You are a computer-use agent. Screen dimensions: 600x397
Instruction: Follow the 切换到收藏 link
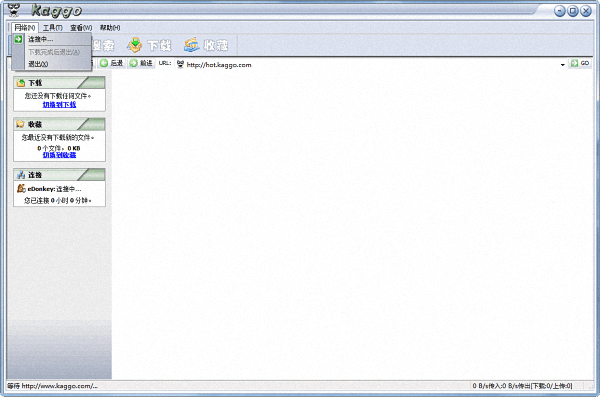59,155
